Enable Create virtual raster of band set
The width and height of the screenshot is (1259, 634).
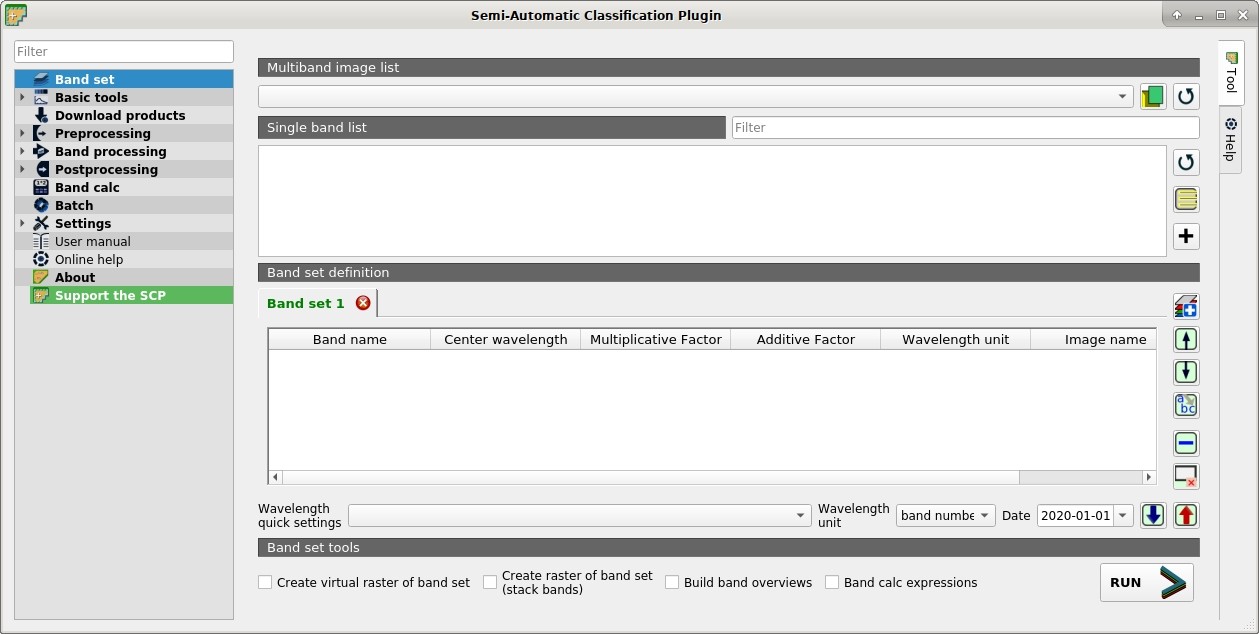(265, 582)
